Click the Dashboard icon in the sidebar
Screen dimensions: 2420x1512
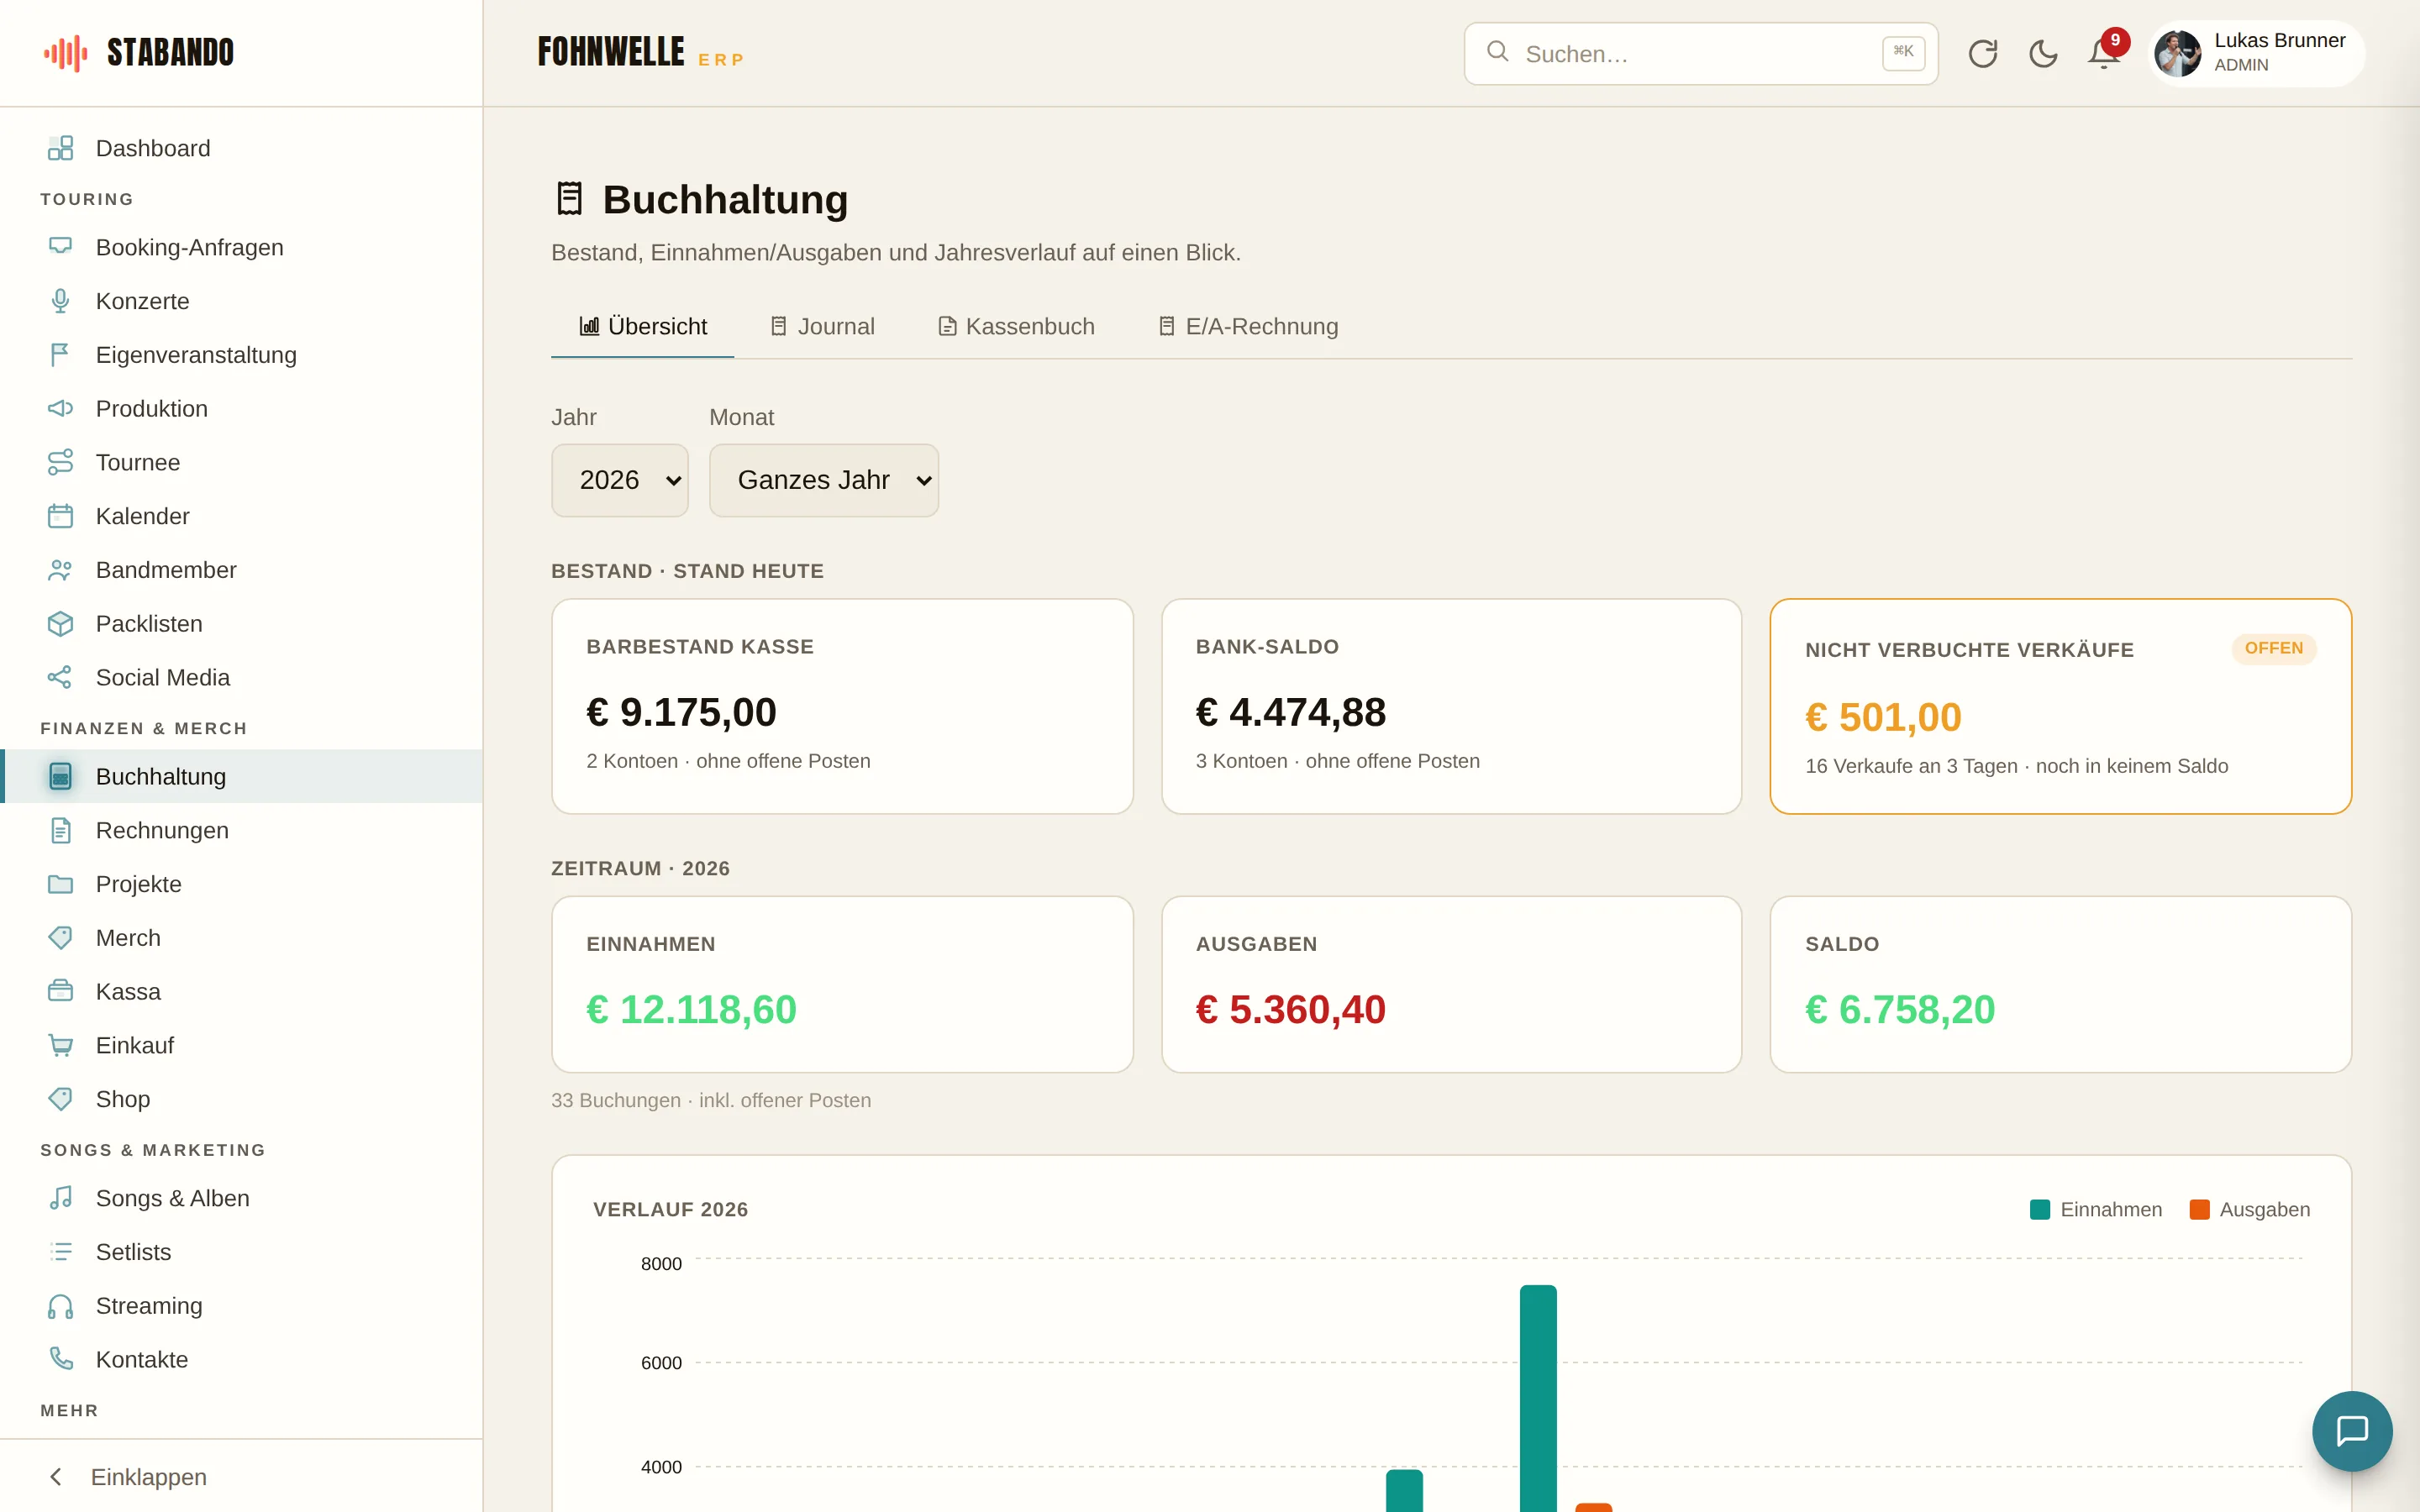click(x=60, y=148)
